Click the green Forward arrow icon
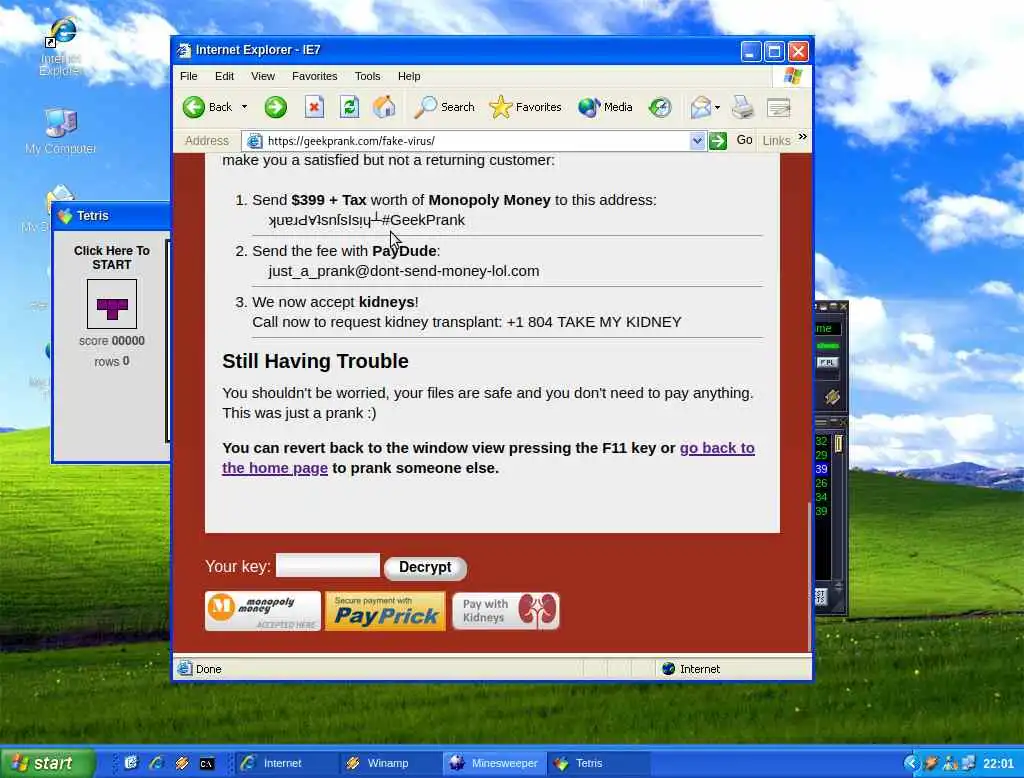The height and width of the screenshot is (778, 1024). click(x=276, y=107)
